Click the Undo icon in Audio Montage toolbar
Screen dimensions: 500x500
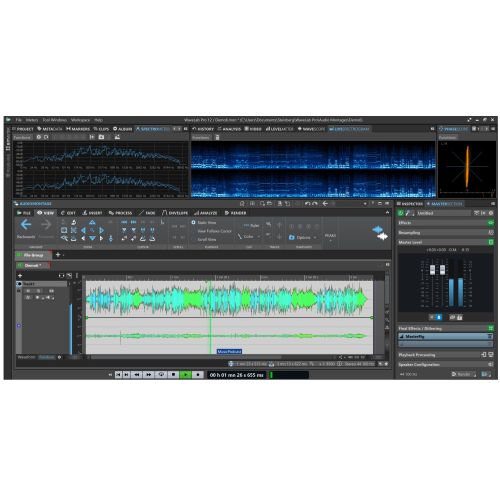click(x=307, y=203)
